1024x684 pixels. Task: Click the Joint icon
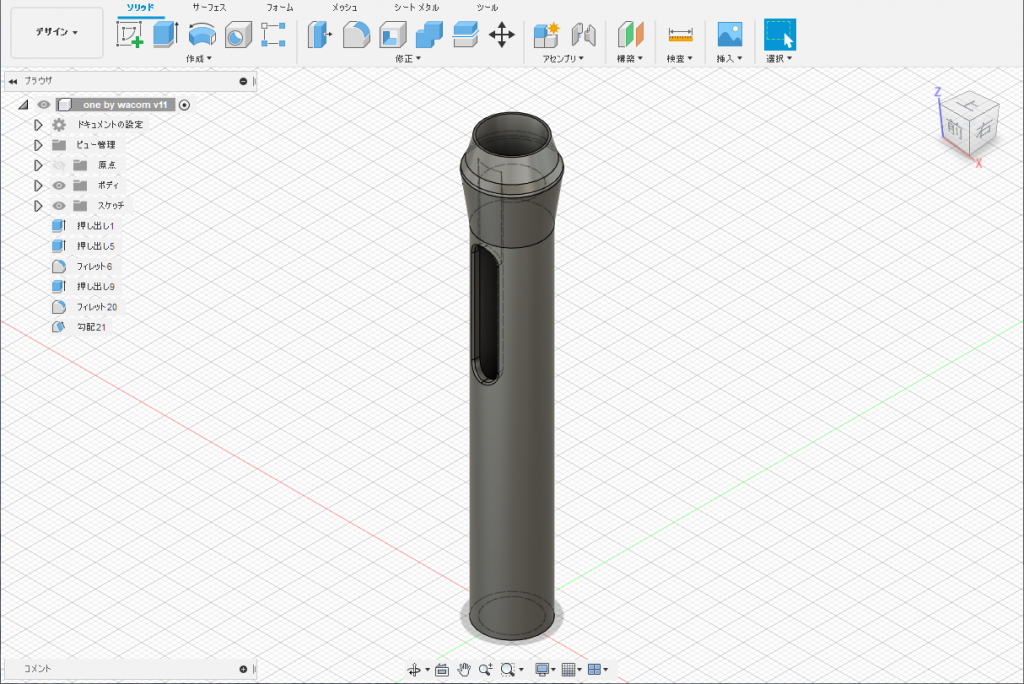583,35
